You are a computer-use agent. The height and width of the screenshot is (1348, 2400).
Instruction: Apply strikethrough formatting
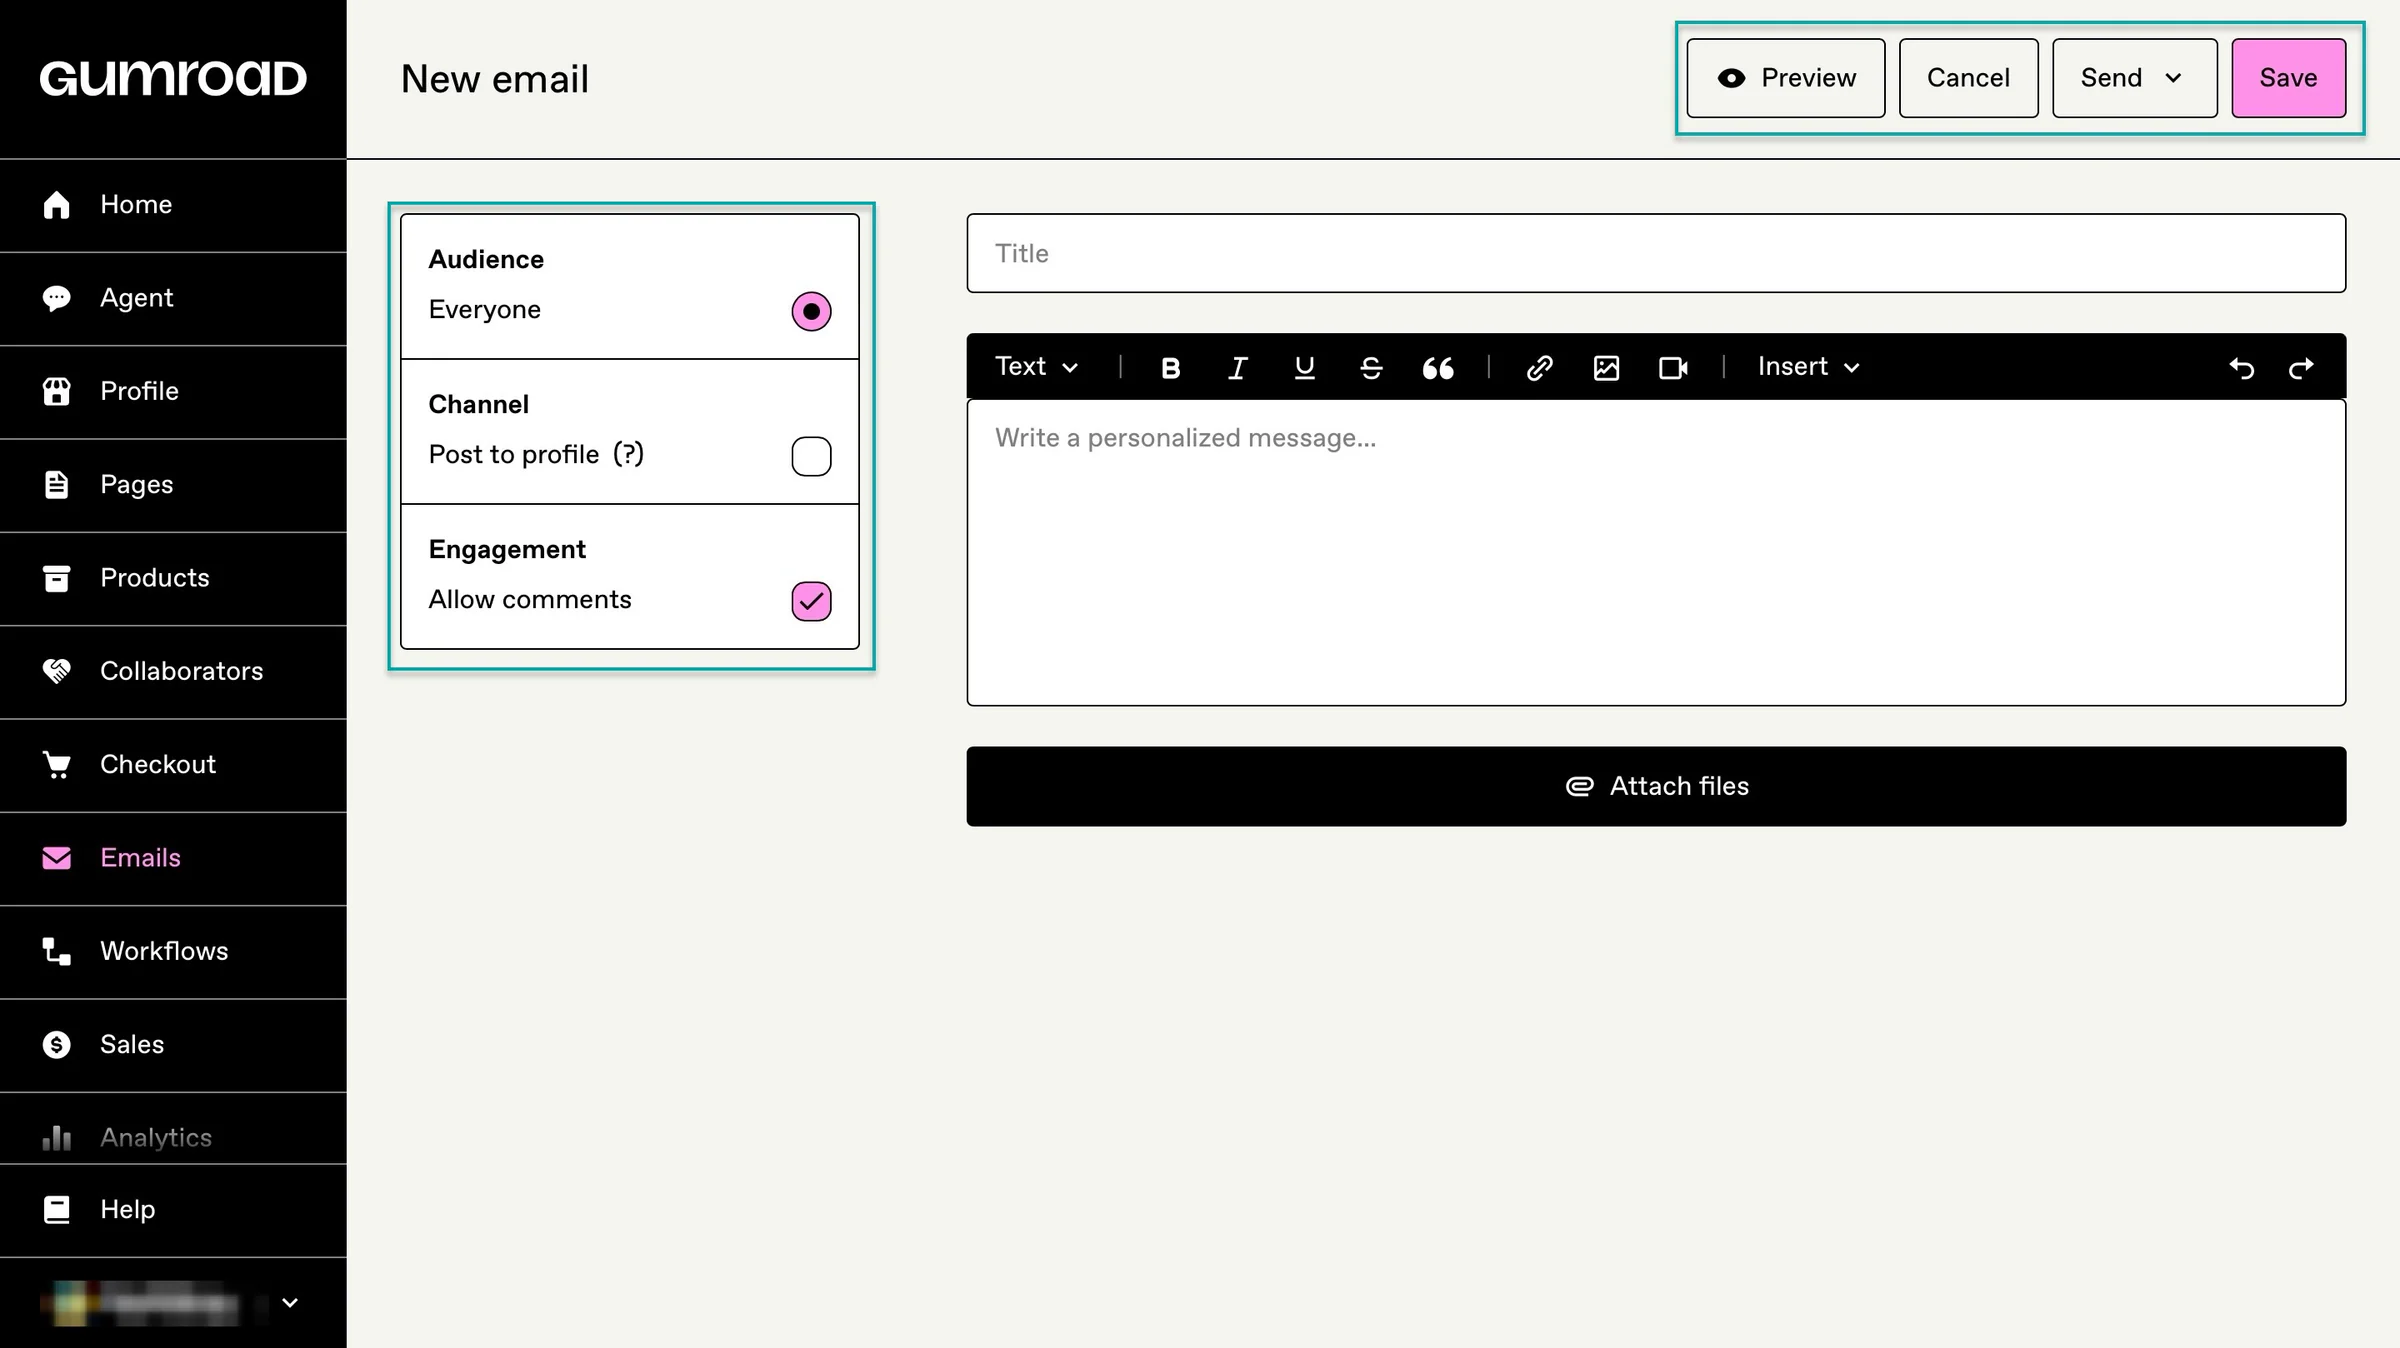(x=1371, y=368)
